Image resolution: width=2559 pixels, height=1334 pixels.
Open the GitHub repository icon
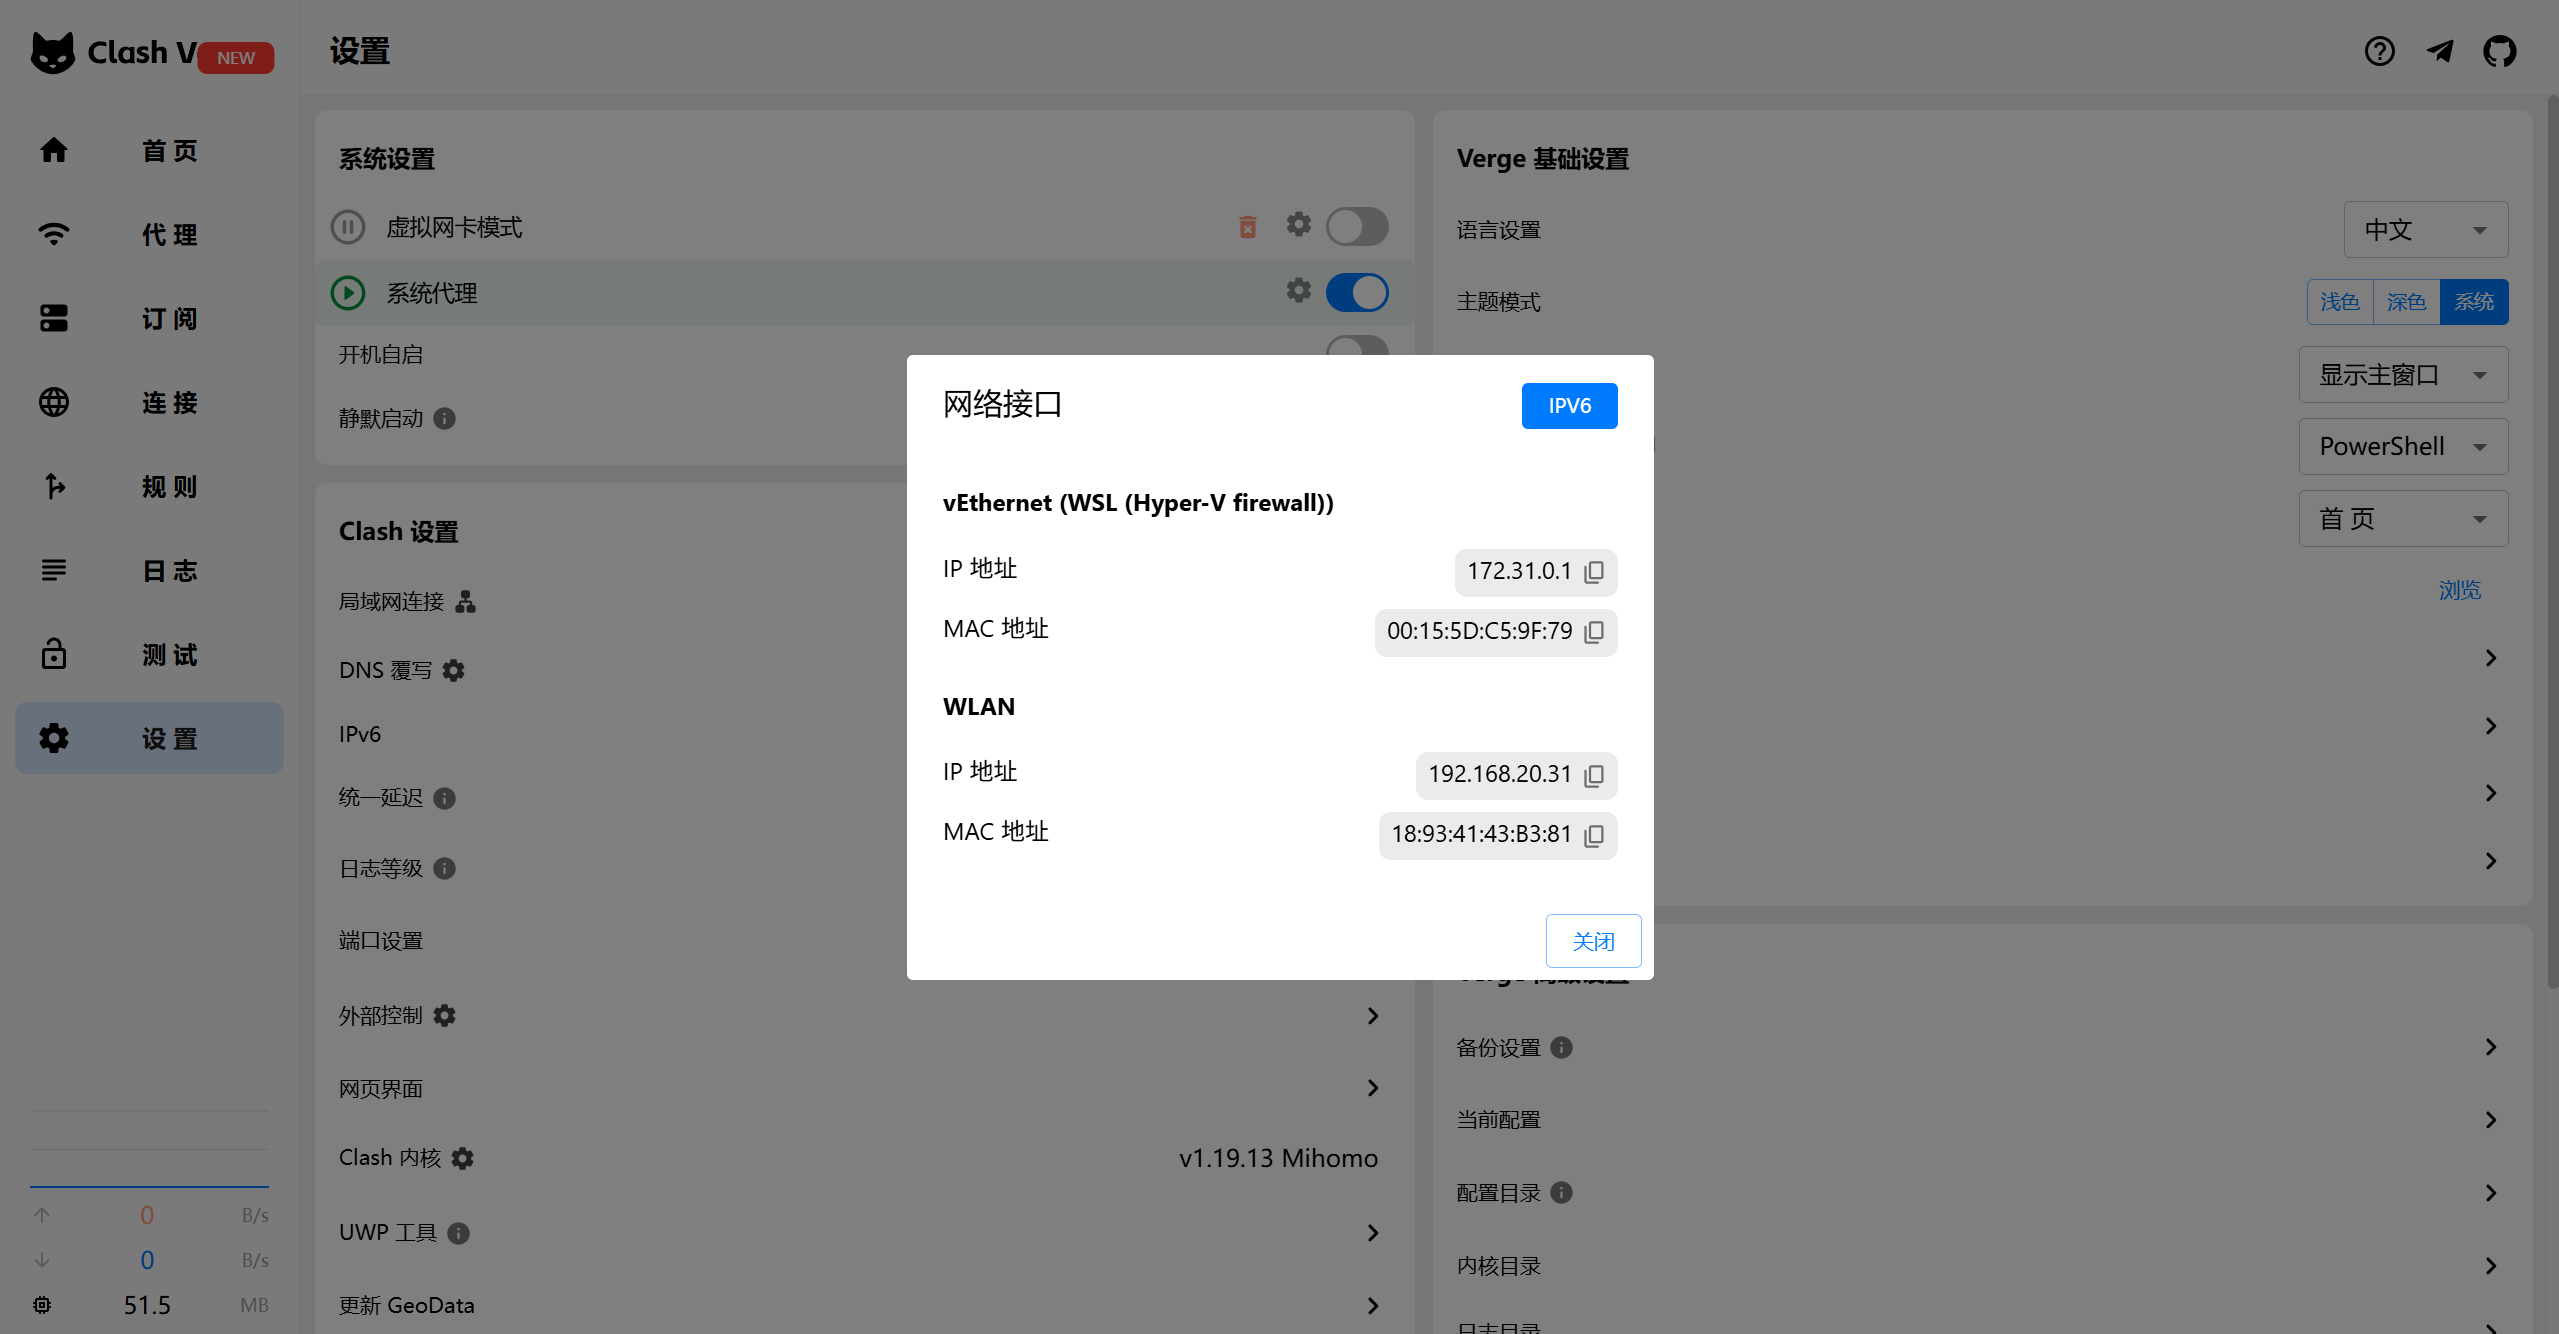(x=2499, y=51)
